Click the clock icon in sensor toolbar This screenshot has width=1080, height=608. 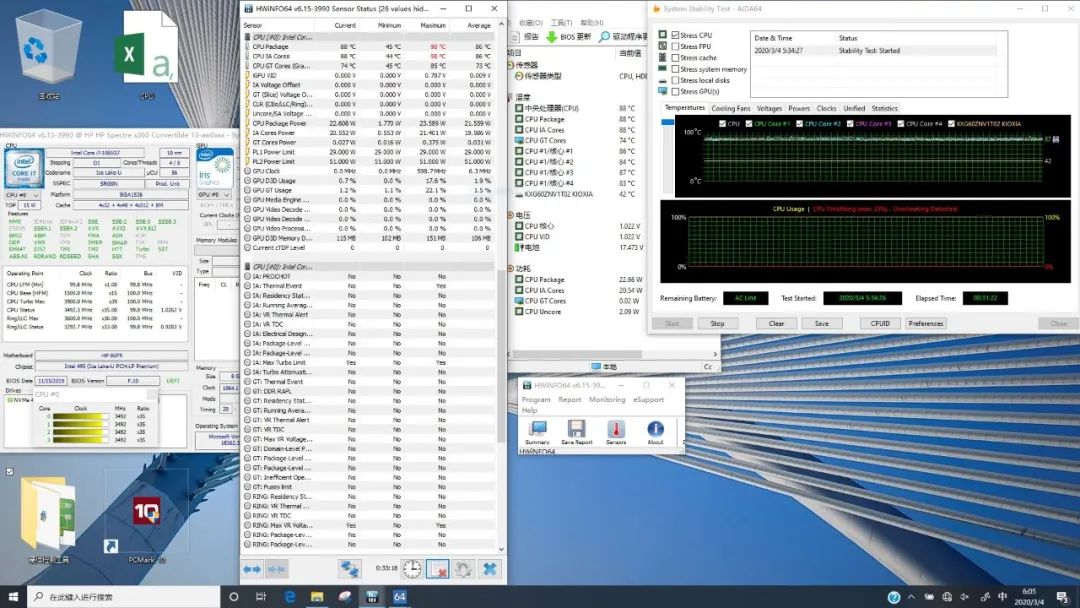(412, 569)
